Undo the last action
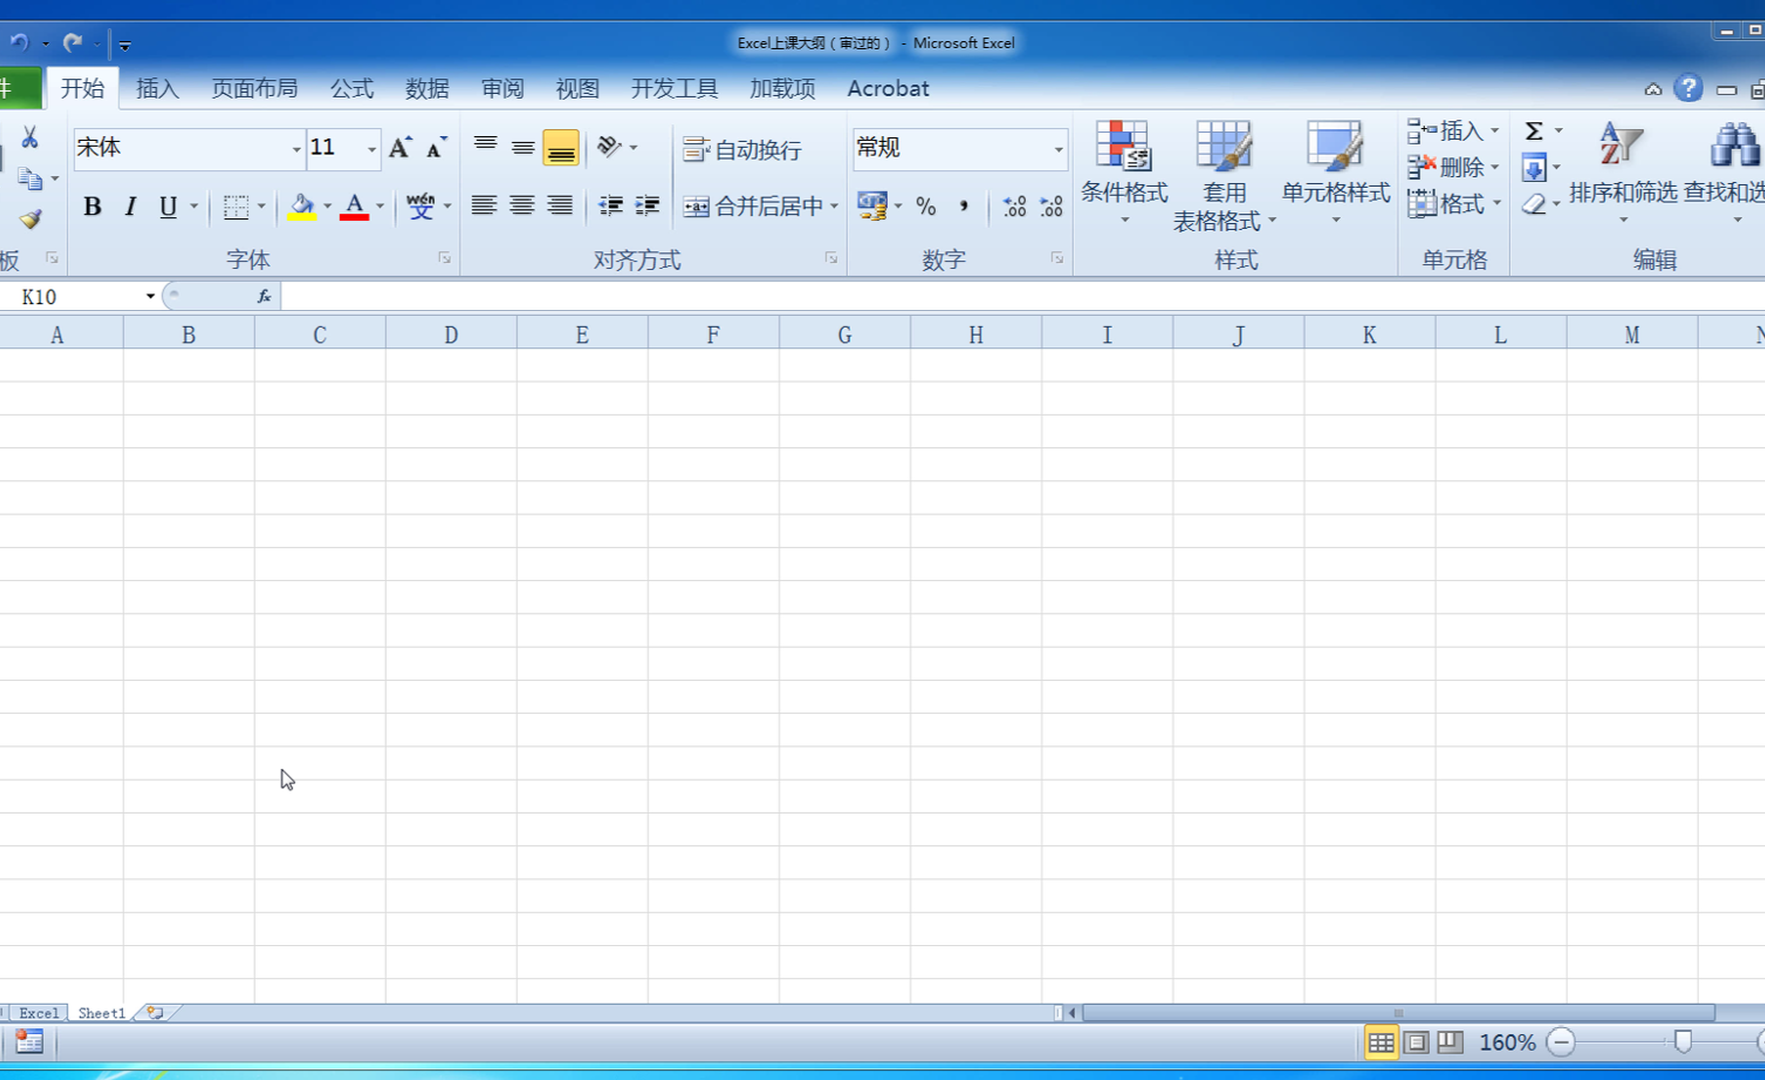The image size is (1765, 1080). 19,42
